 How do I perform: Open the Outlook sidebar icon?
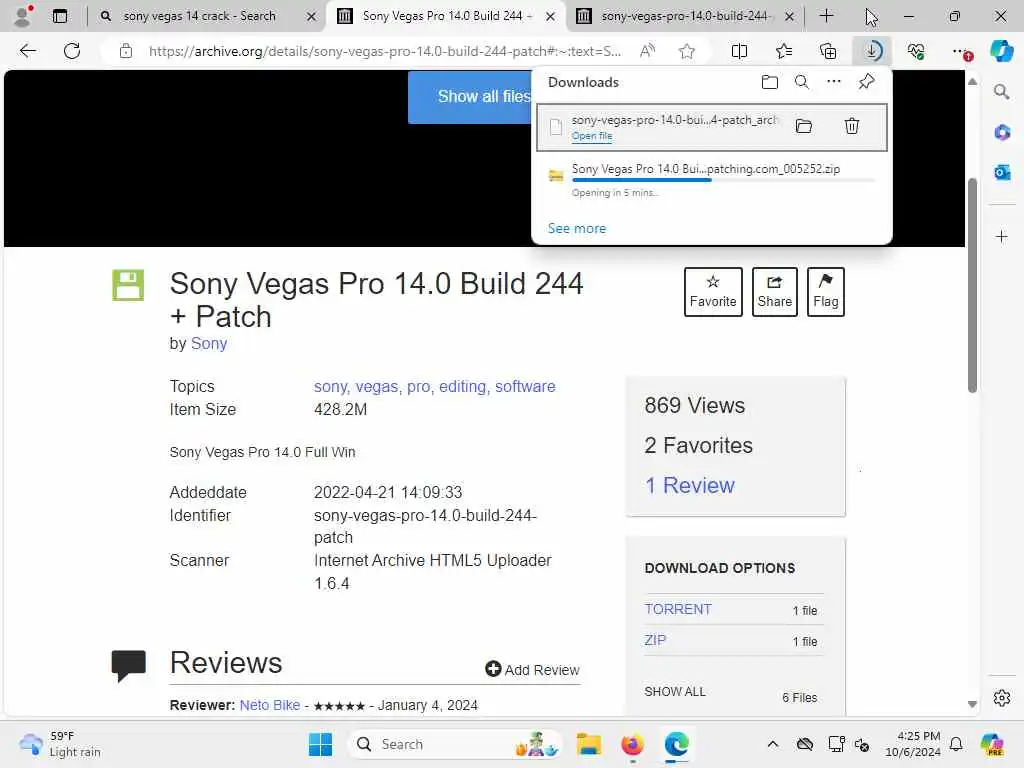1002,172
